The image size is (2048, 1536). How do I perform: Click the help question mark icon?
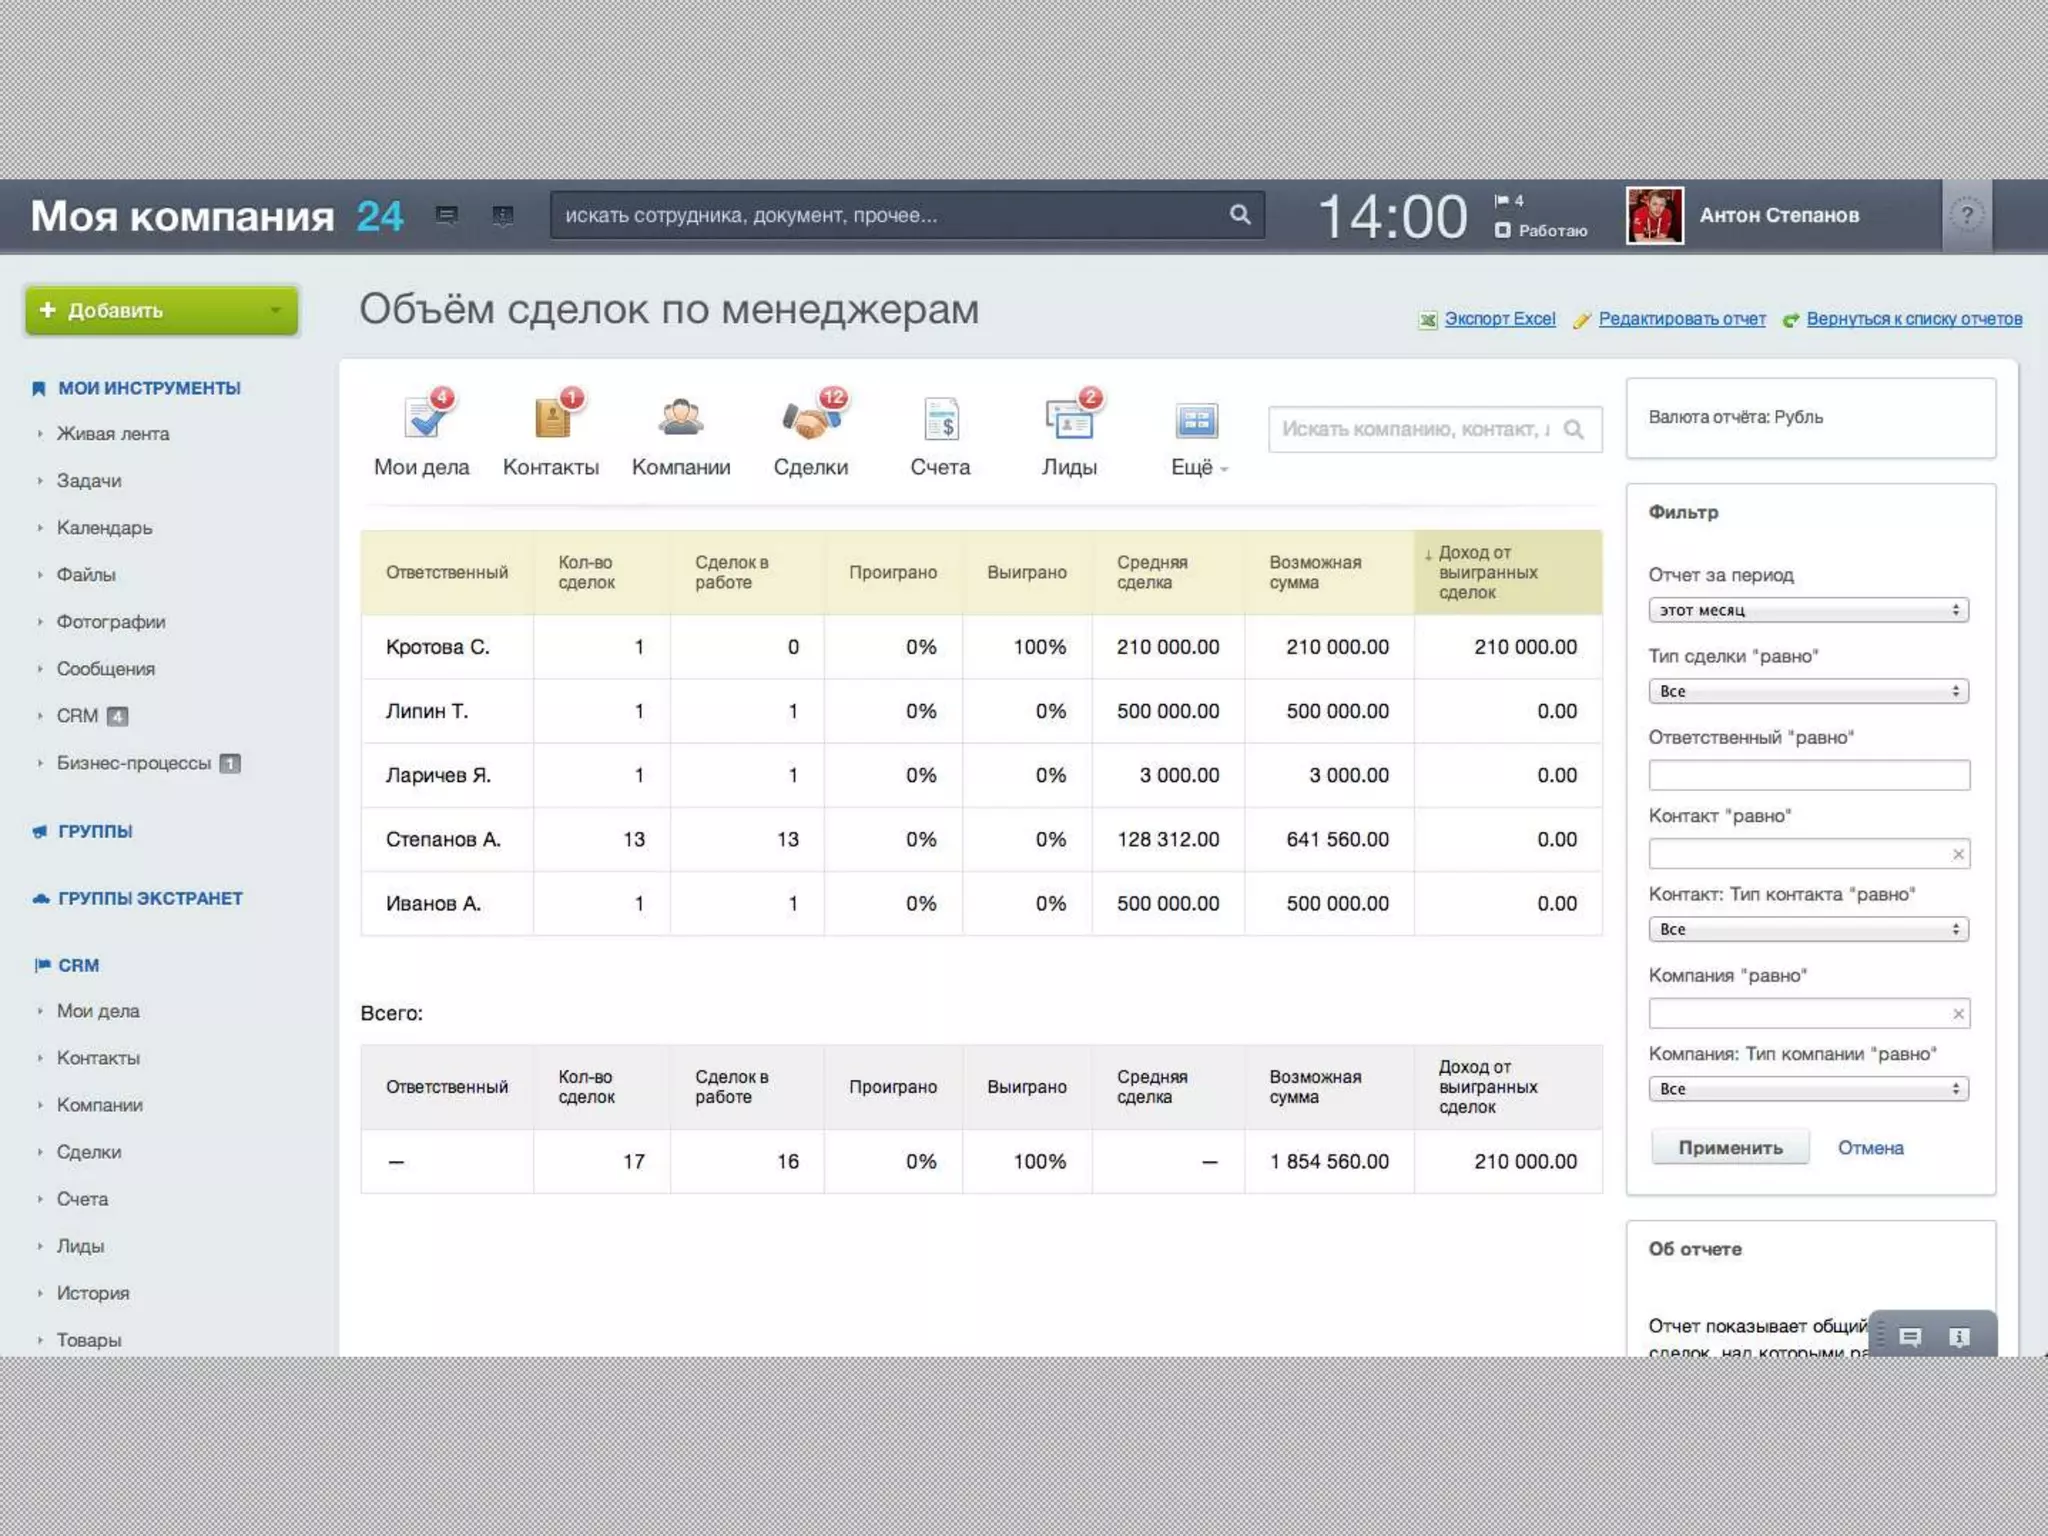[1966, 215]
